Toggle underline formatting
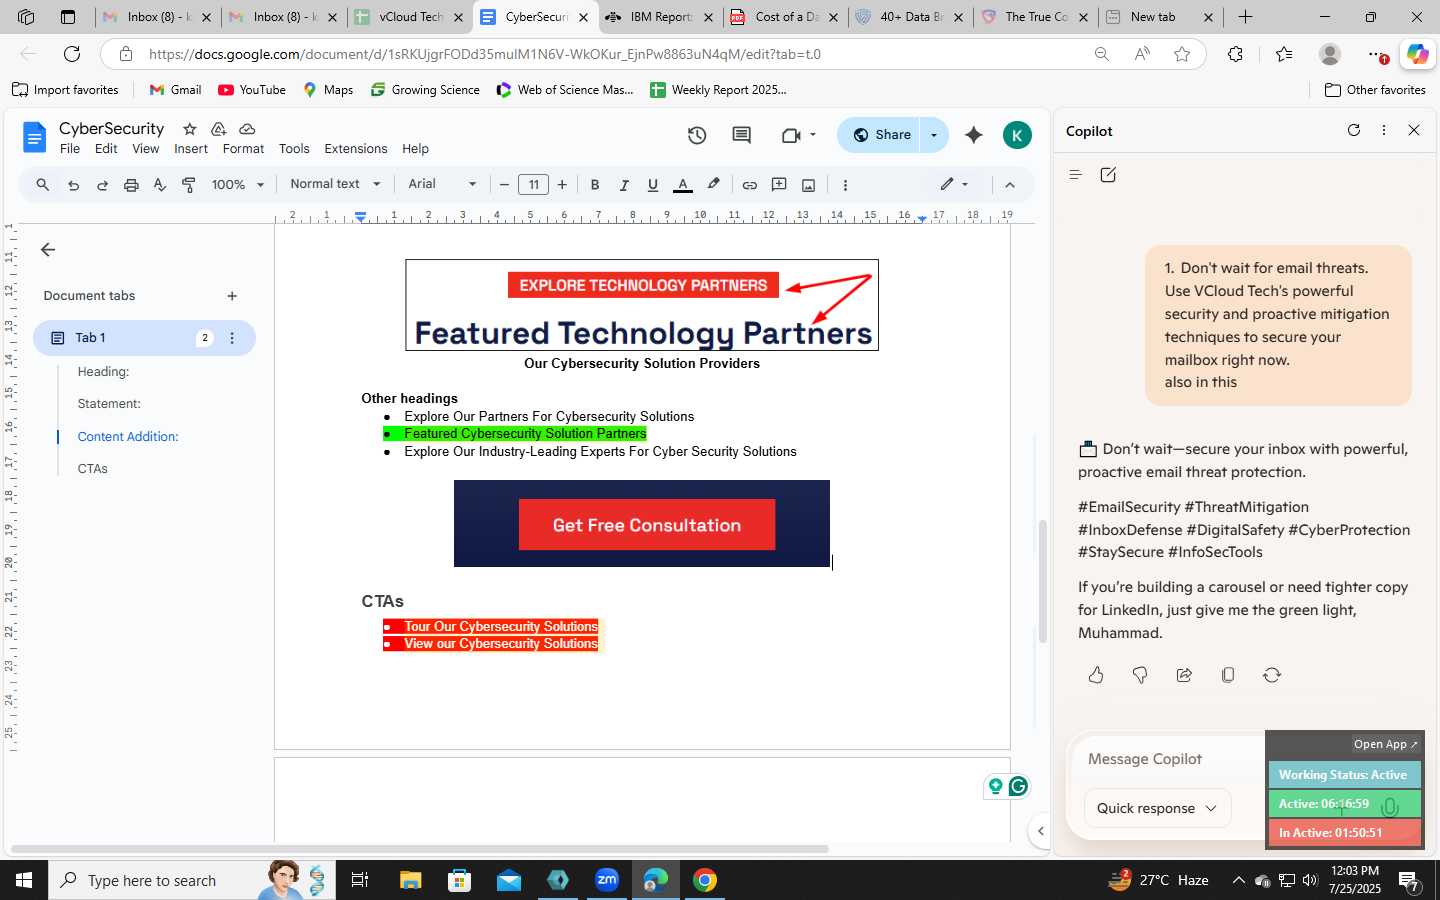This screenshot has height=900, width=1440. coord(653,185)
